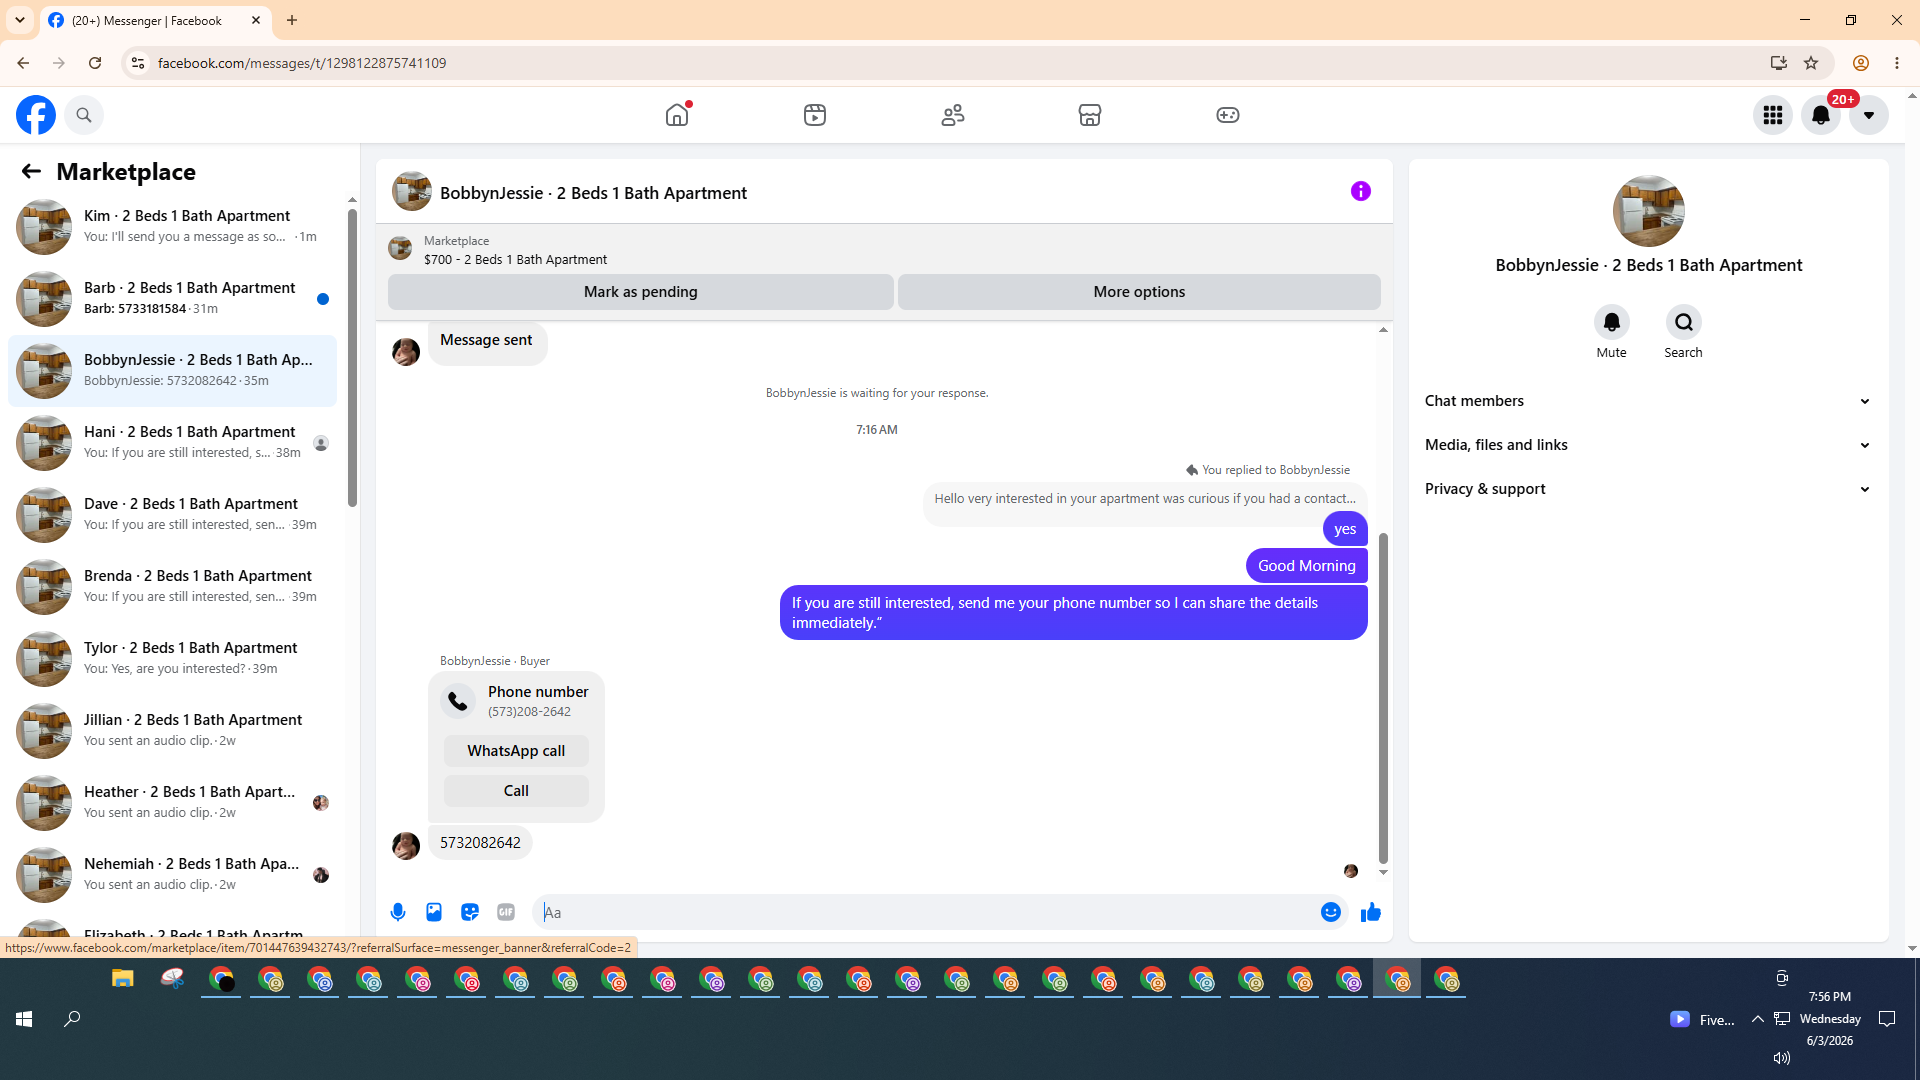1920x1080 pixels.
Task: Open the Facebook home logo
Action: click(x=36, y=115)
